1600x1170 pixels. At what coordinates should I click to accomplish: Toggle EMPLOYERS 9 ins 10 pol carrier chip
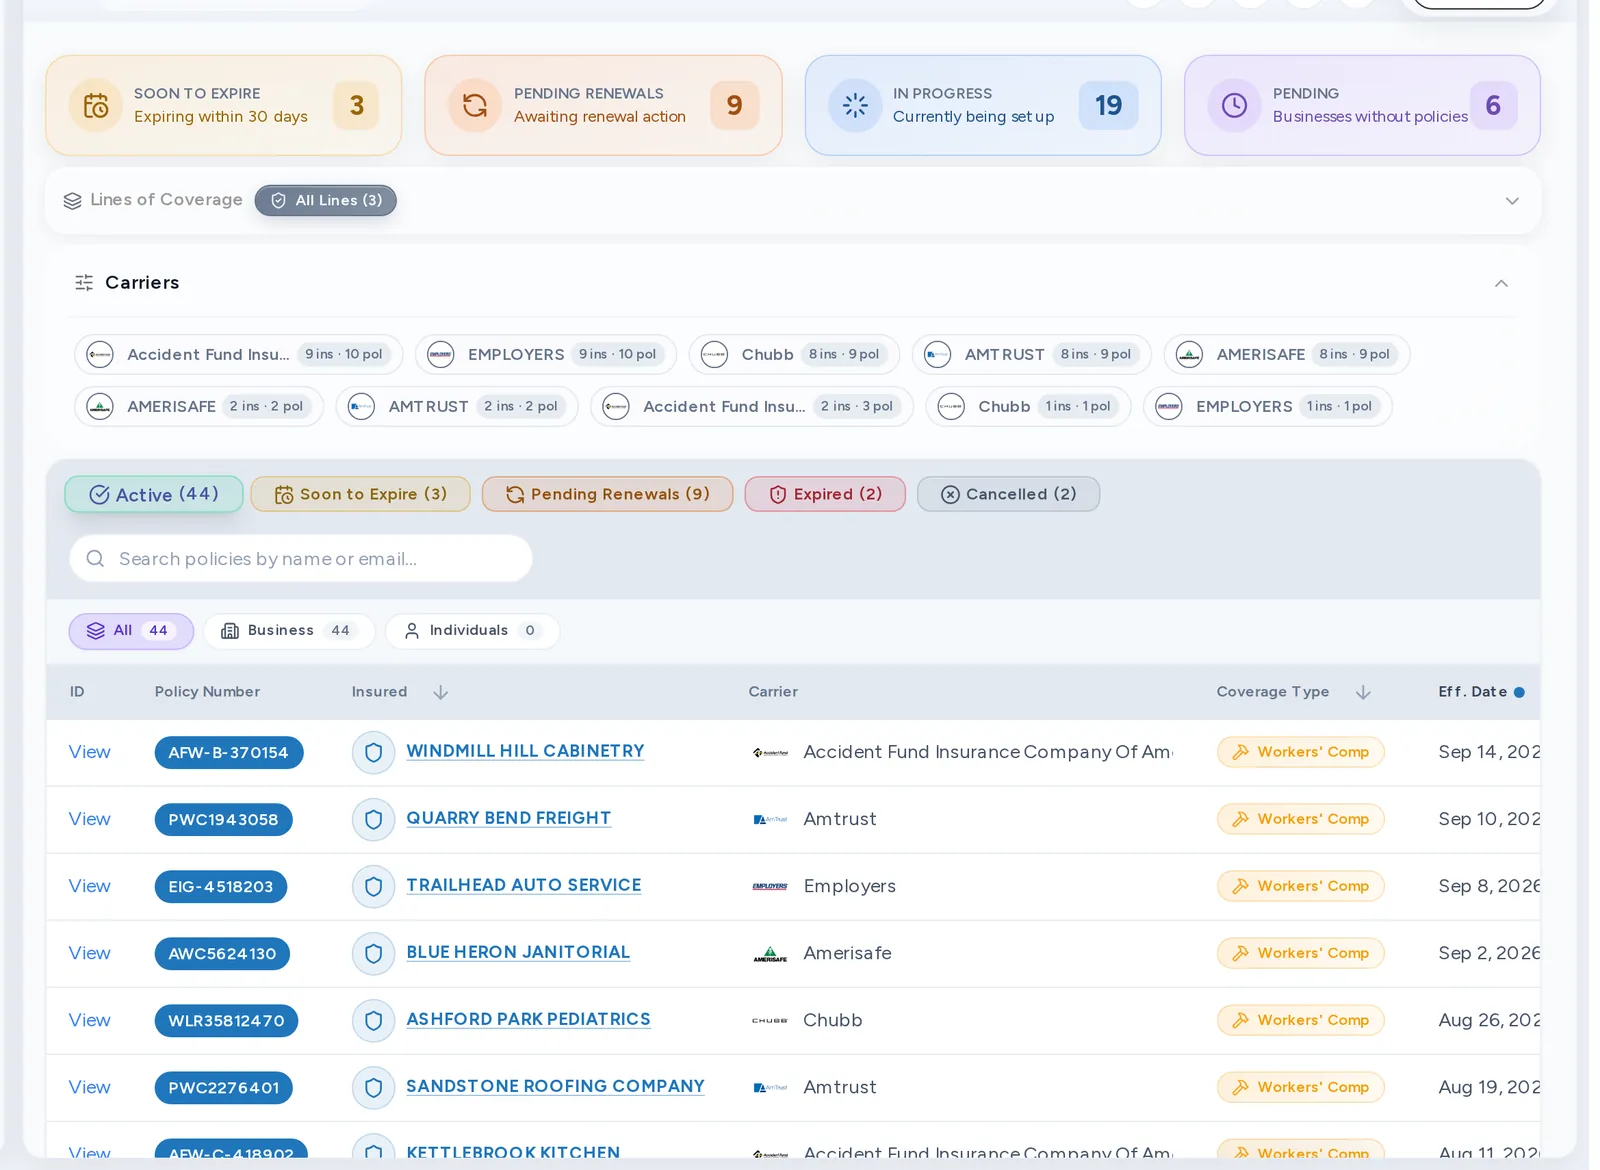tap(546, 354)
